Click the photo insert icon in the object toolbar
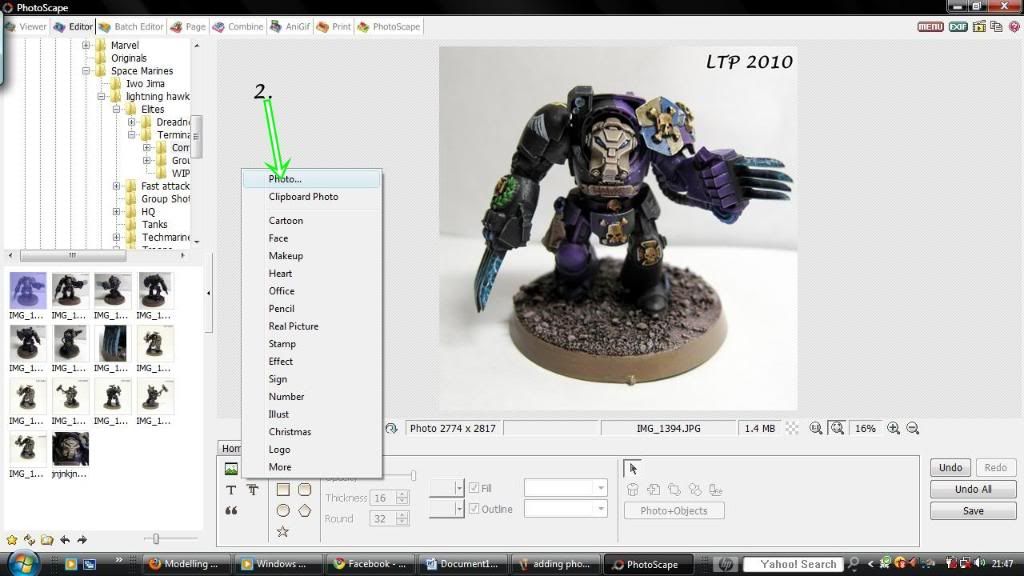Image resolution: width=1024 pixels, height=576 pixels. point(231,469)
